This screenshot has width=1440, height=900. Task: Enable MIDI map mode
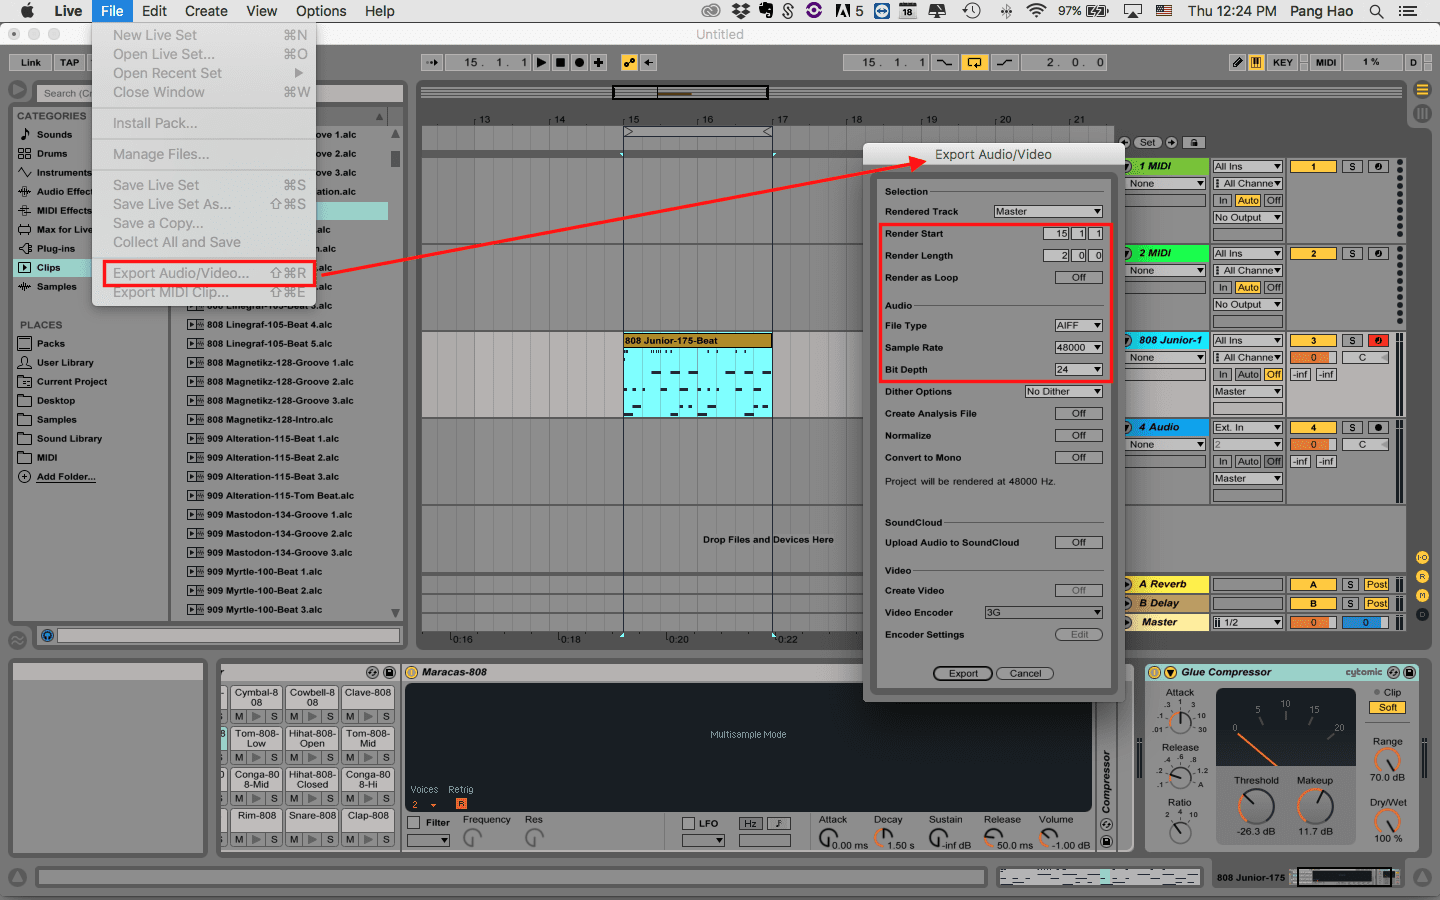point(1326,62)
